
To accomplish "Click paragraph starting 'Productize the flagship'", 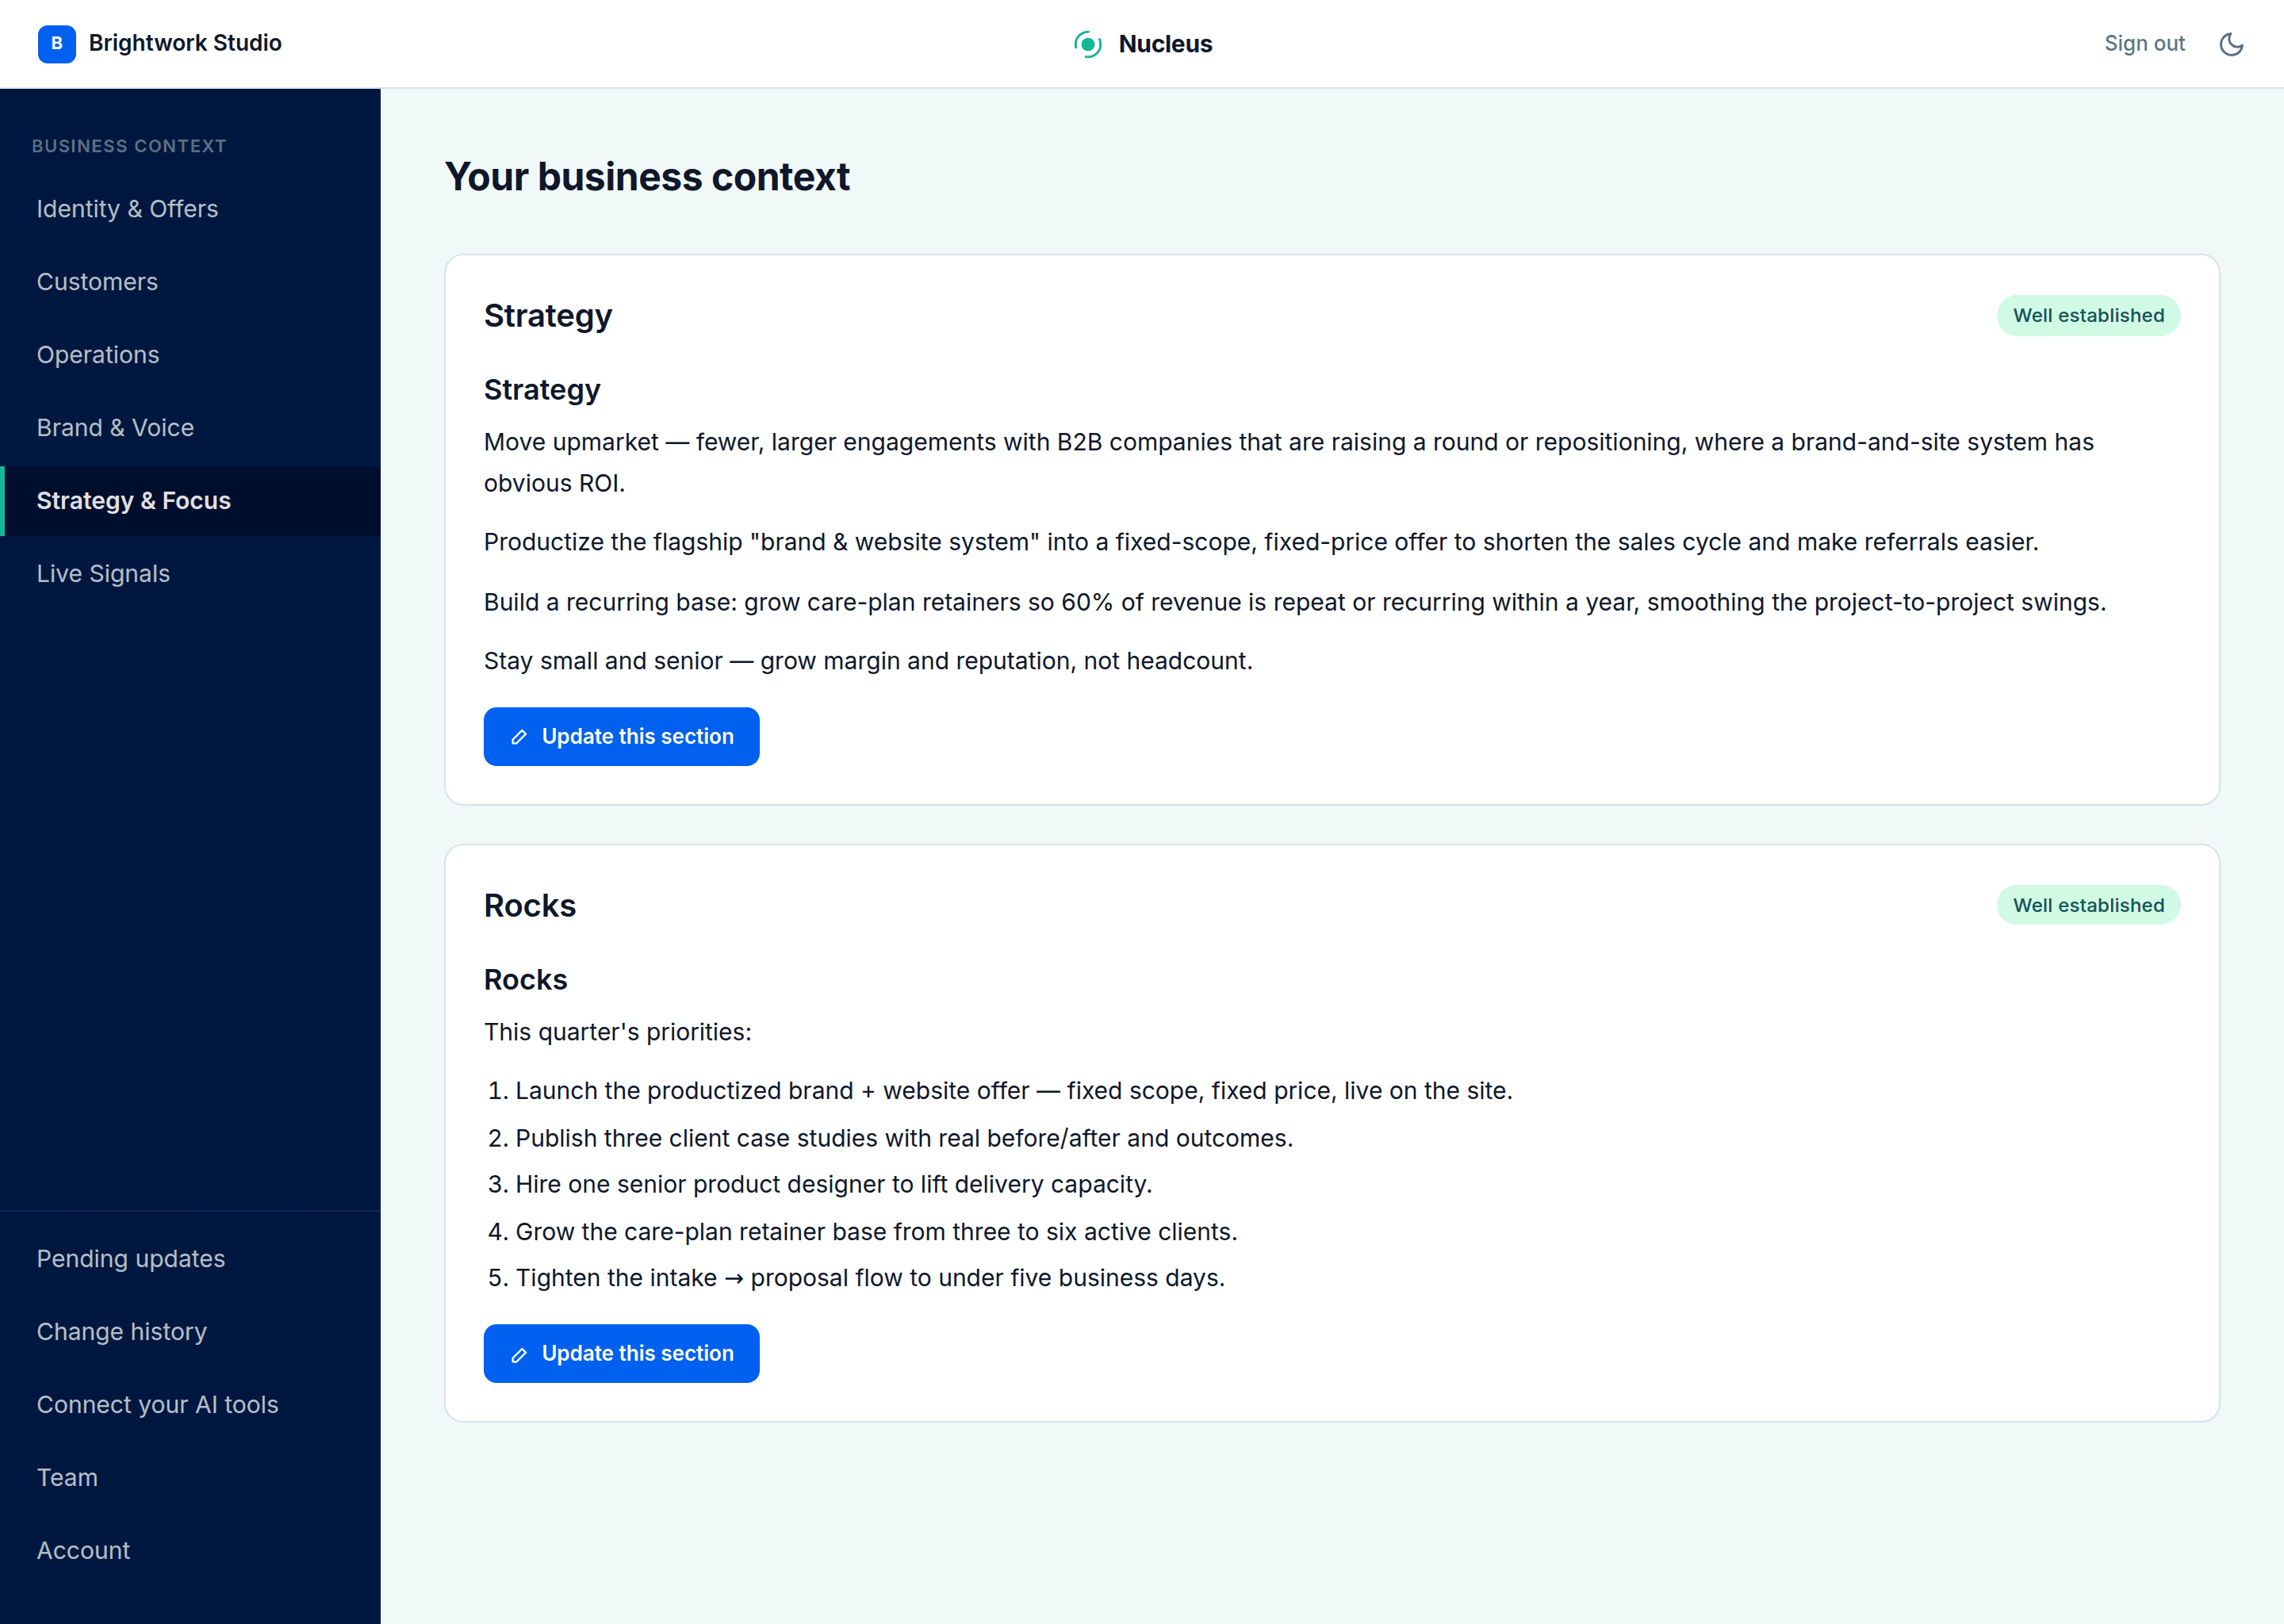I will coord(1261,542).
